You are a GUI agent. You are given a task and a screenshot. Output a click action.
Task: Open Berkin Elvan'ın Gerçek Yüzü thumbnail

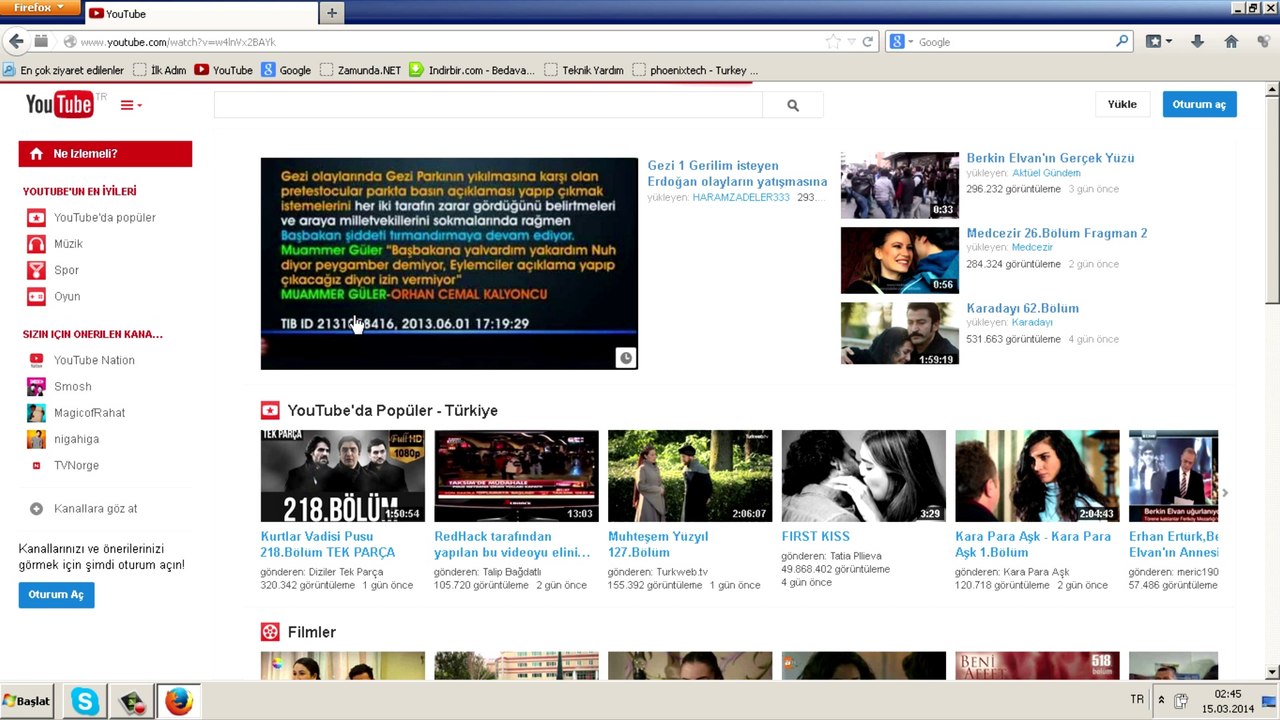[x=899, y=185]
